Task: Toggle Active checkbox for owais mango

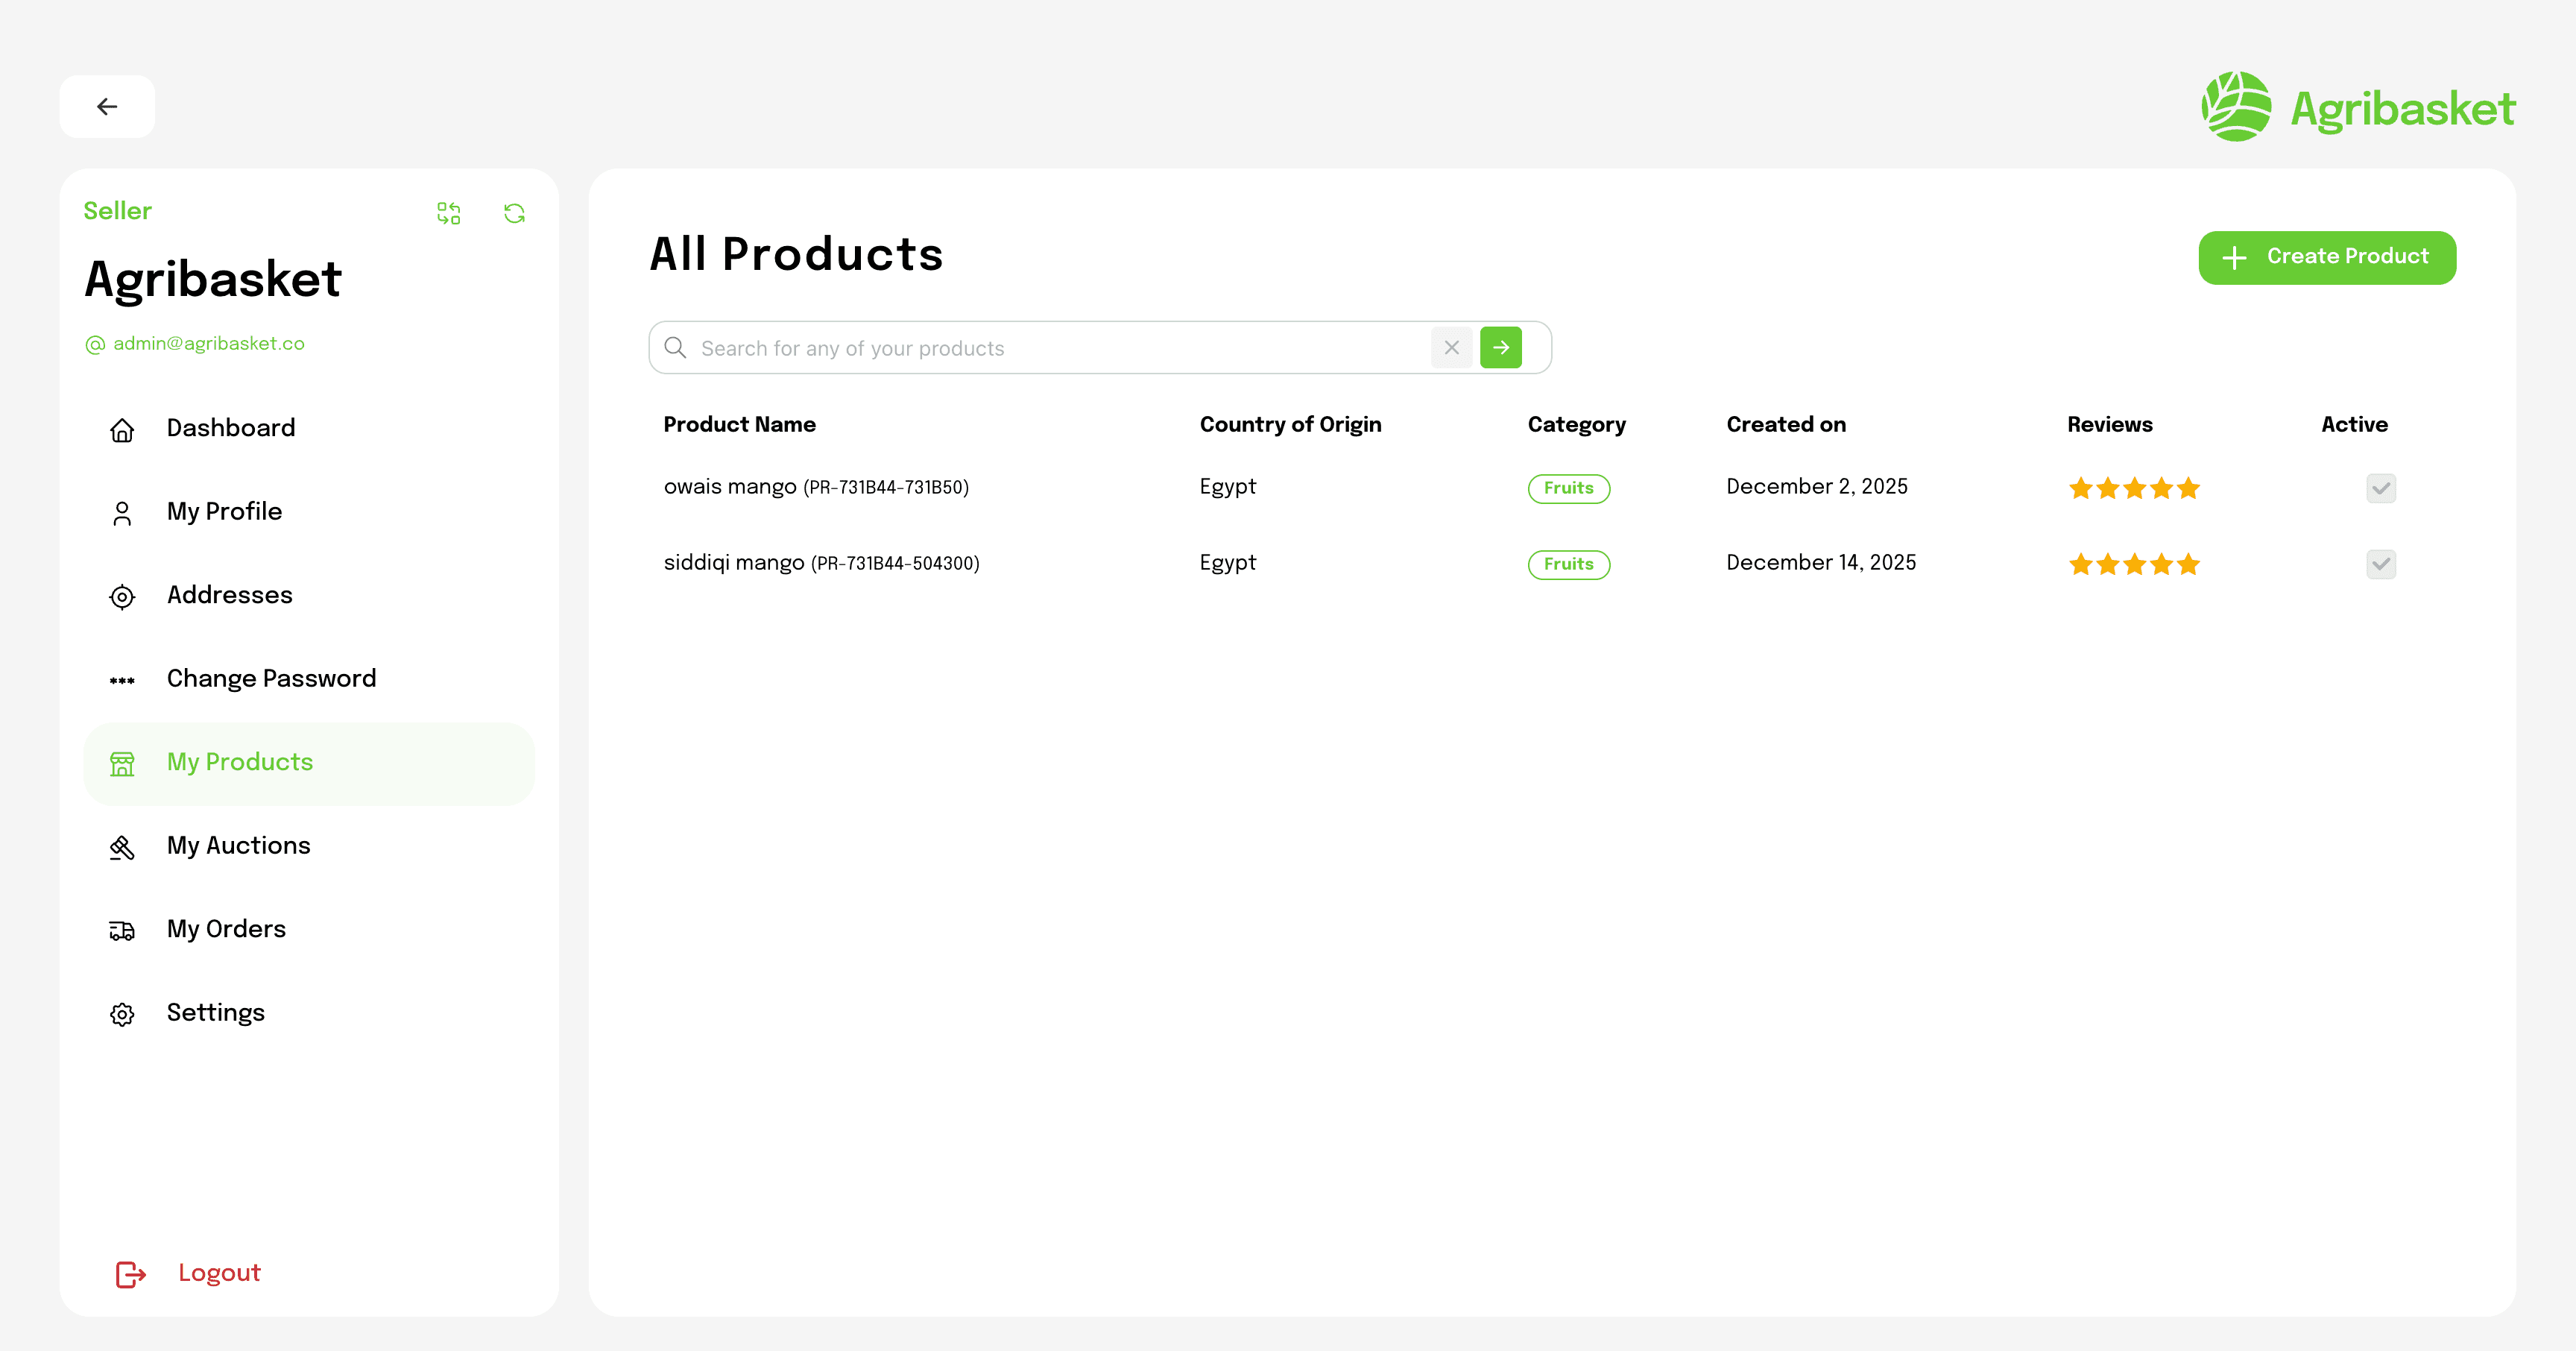Action: [2381, 488]
